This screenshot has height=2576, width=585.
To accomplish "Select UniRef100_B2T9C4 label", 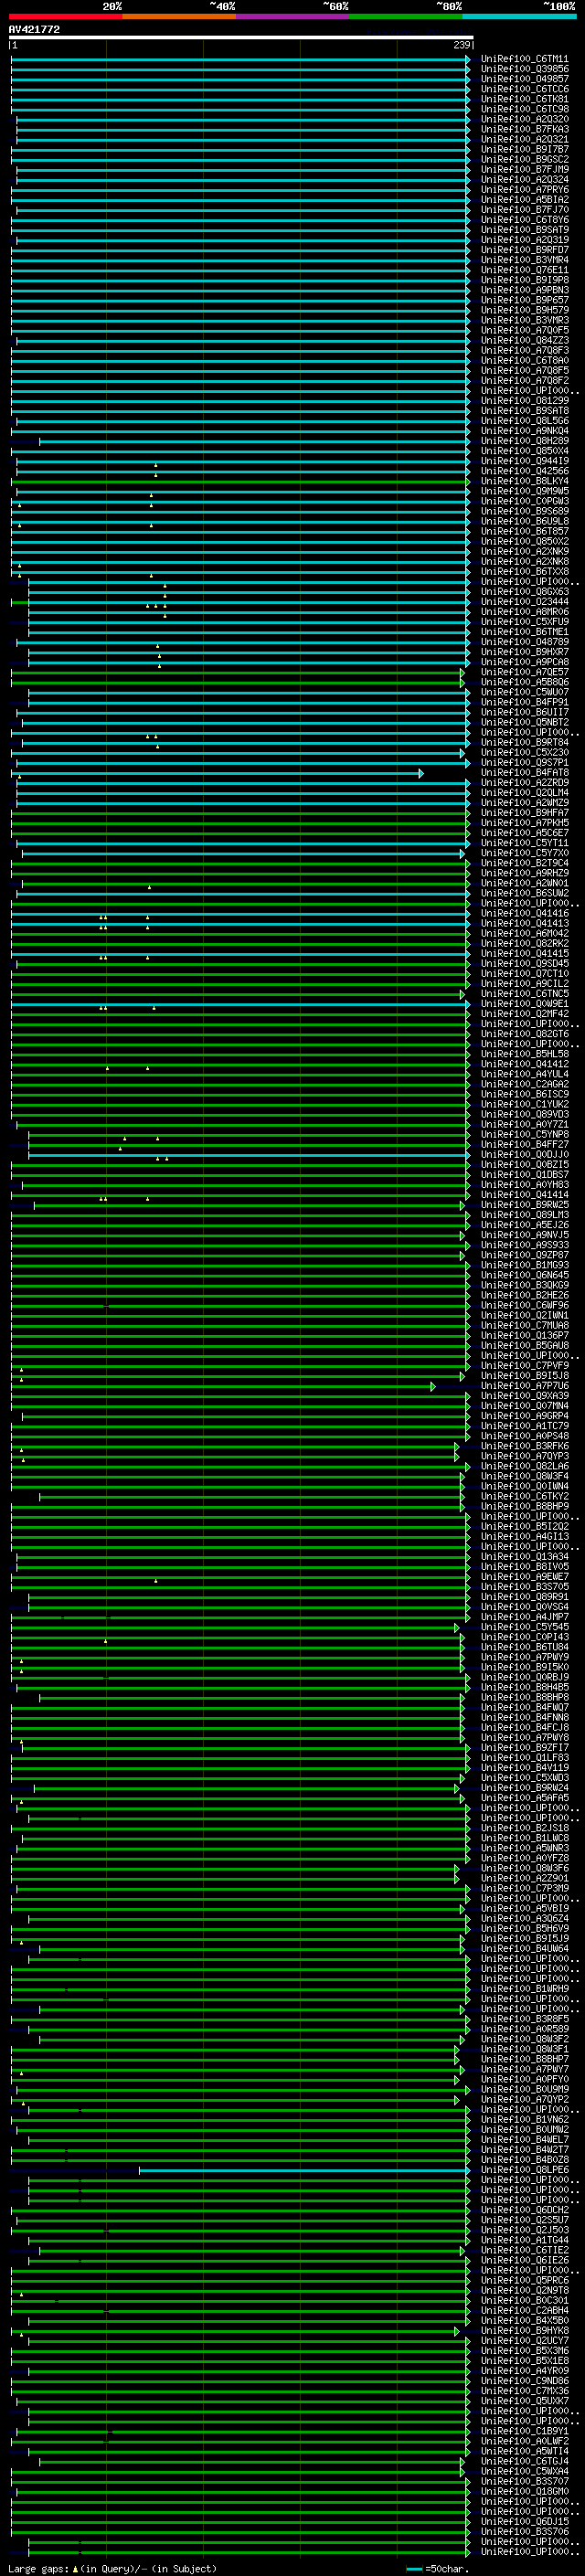I will pyautogui.click(x=524, y=863).
